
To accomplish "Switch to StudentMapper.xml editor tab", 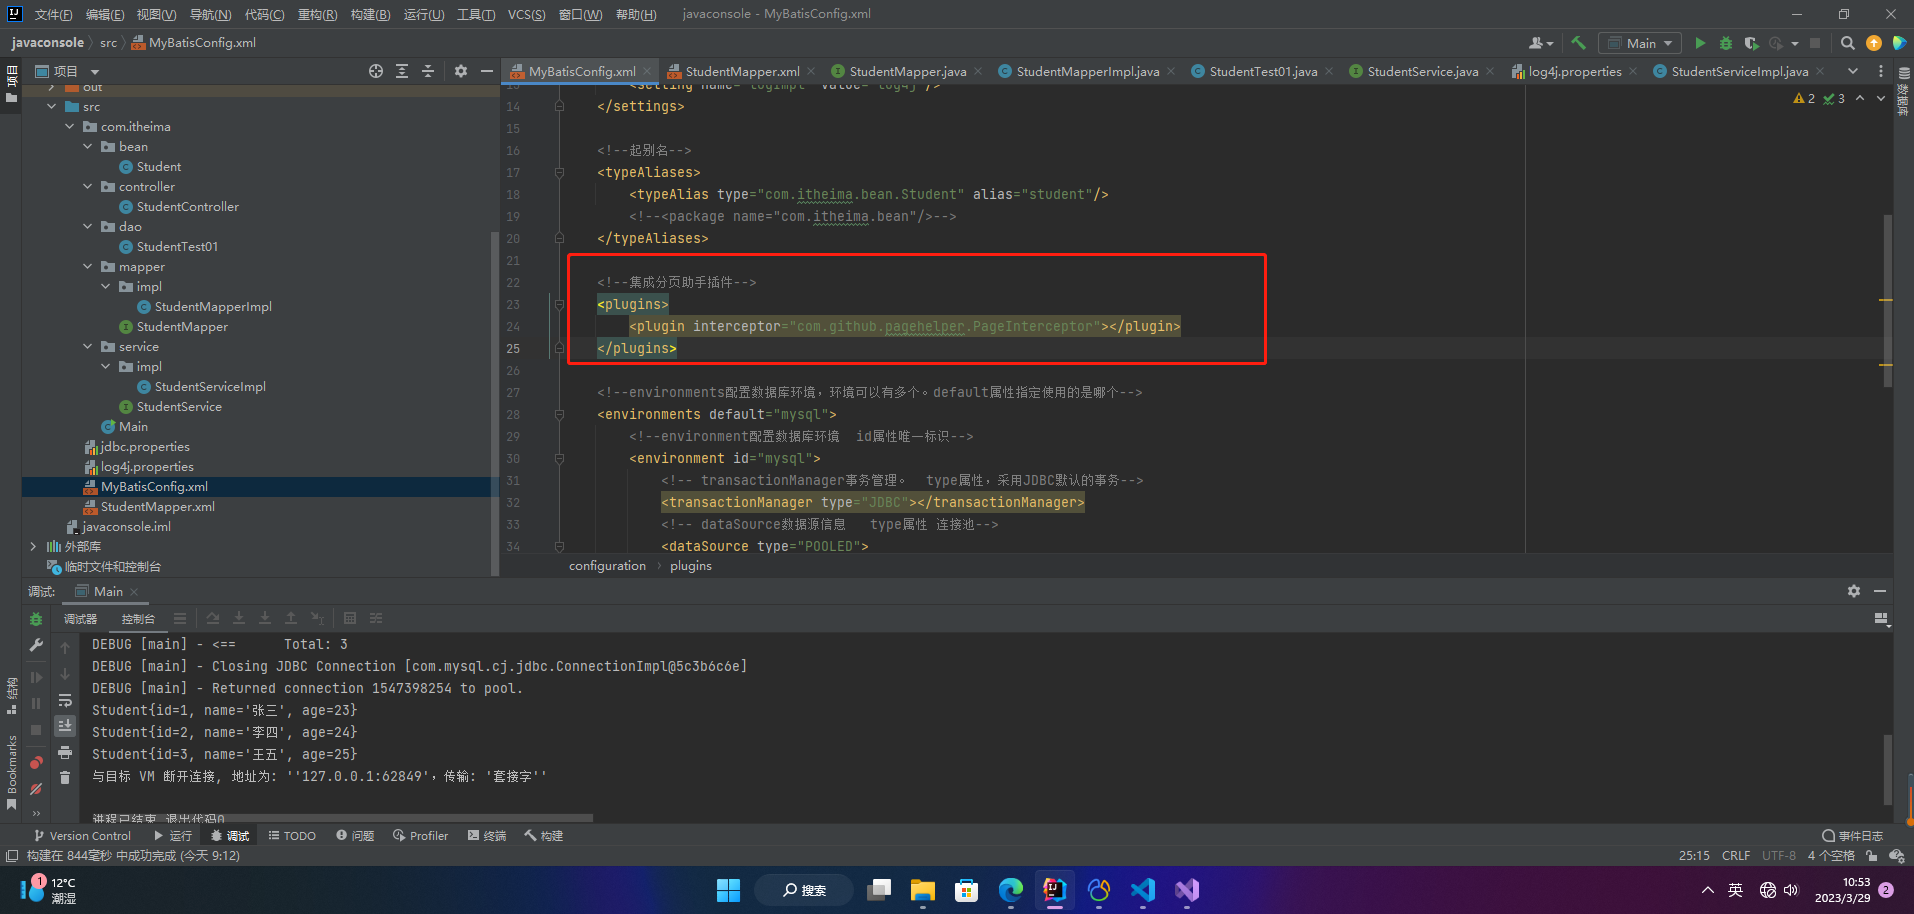I will [741, 71].
